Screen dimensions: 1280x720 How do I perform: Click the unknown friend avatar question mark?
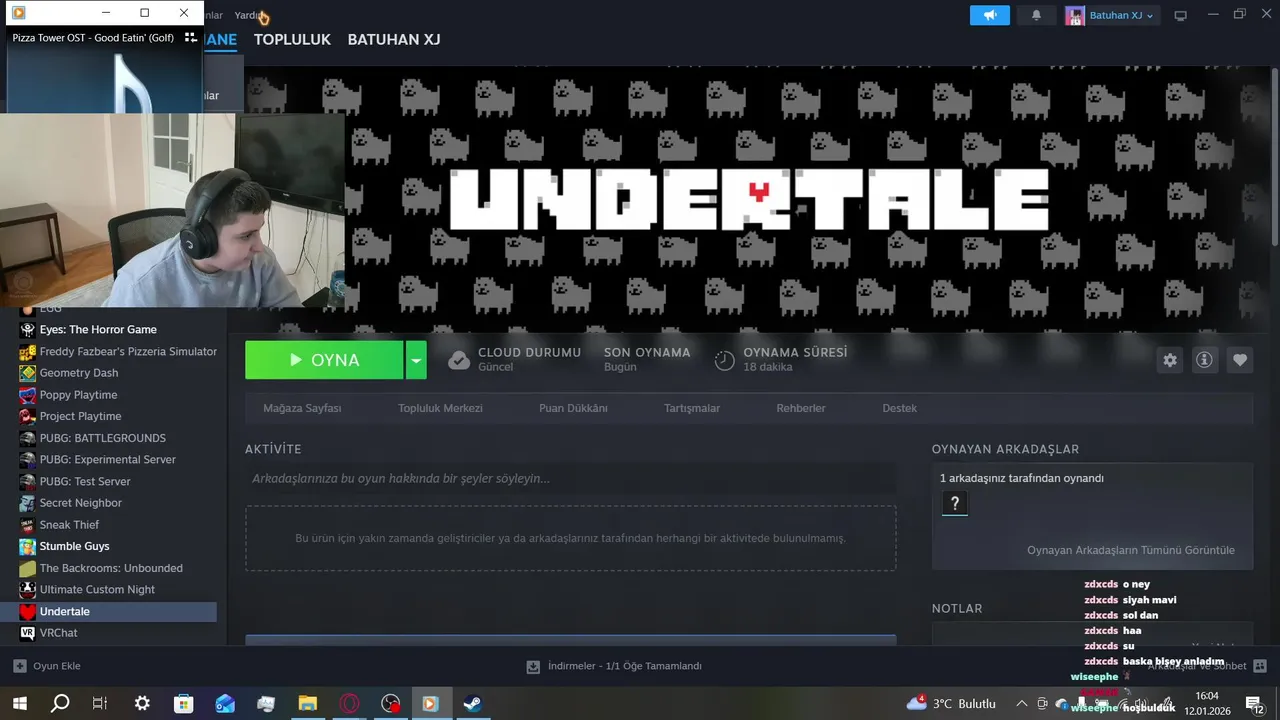pyautogui.click(x=955, y=504)
